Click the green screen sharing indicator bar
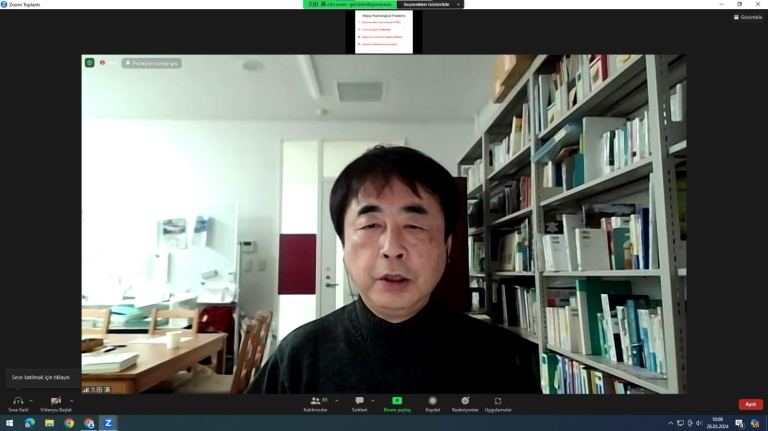The height and width of the screenshot is (431, 768). pos(350,5)
